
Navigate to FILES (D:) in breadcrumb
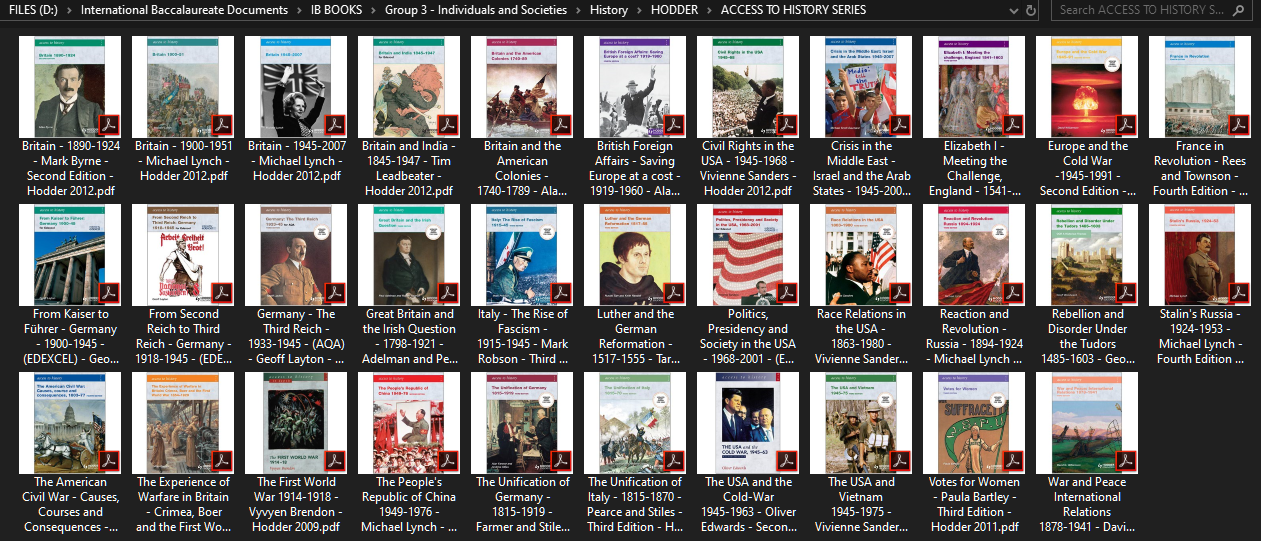click(31, 10)
